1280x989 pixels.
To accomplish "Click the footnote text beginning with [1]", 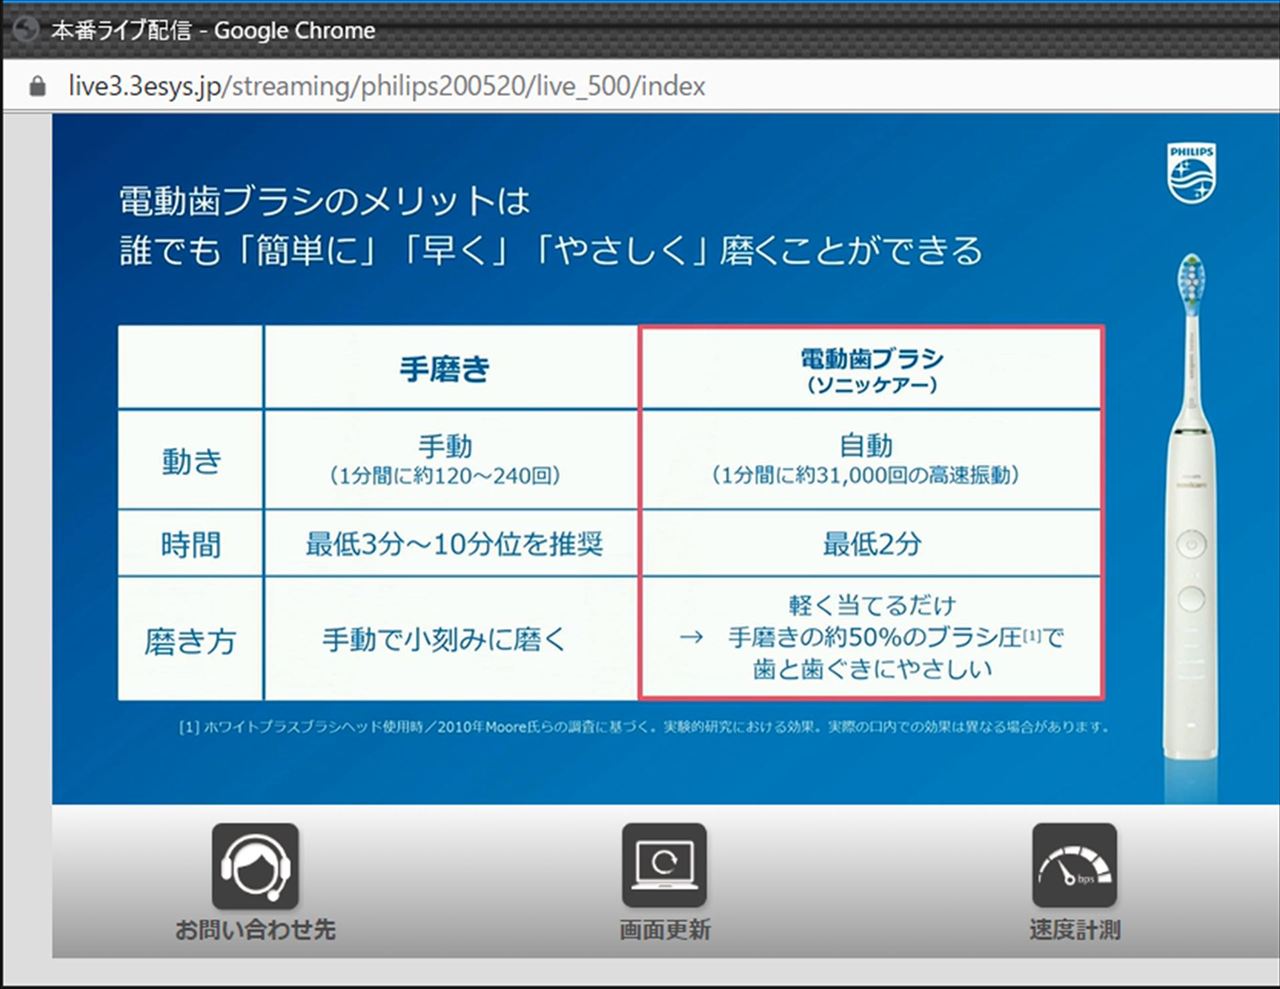I will 644,727.
